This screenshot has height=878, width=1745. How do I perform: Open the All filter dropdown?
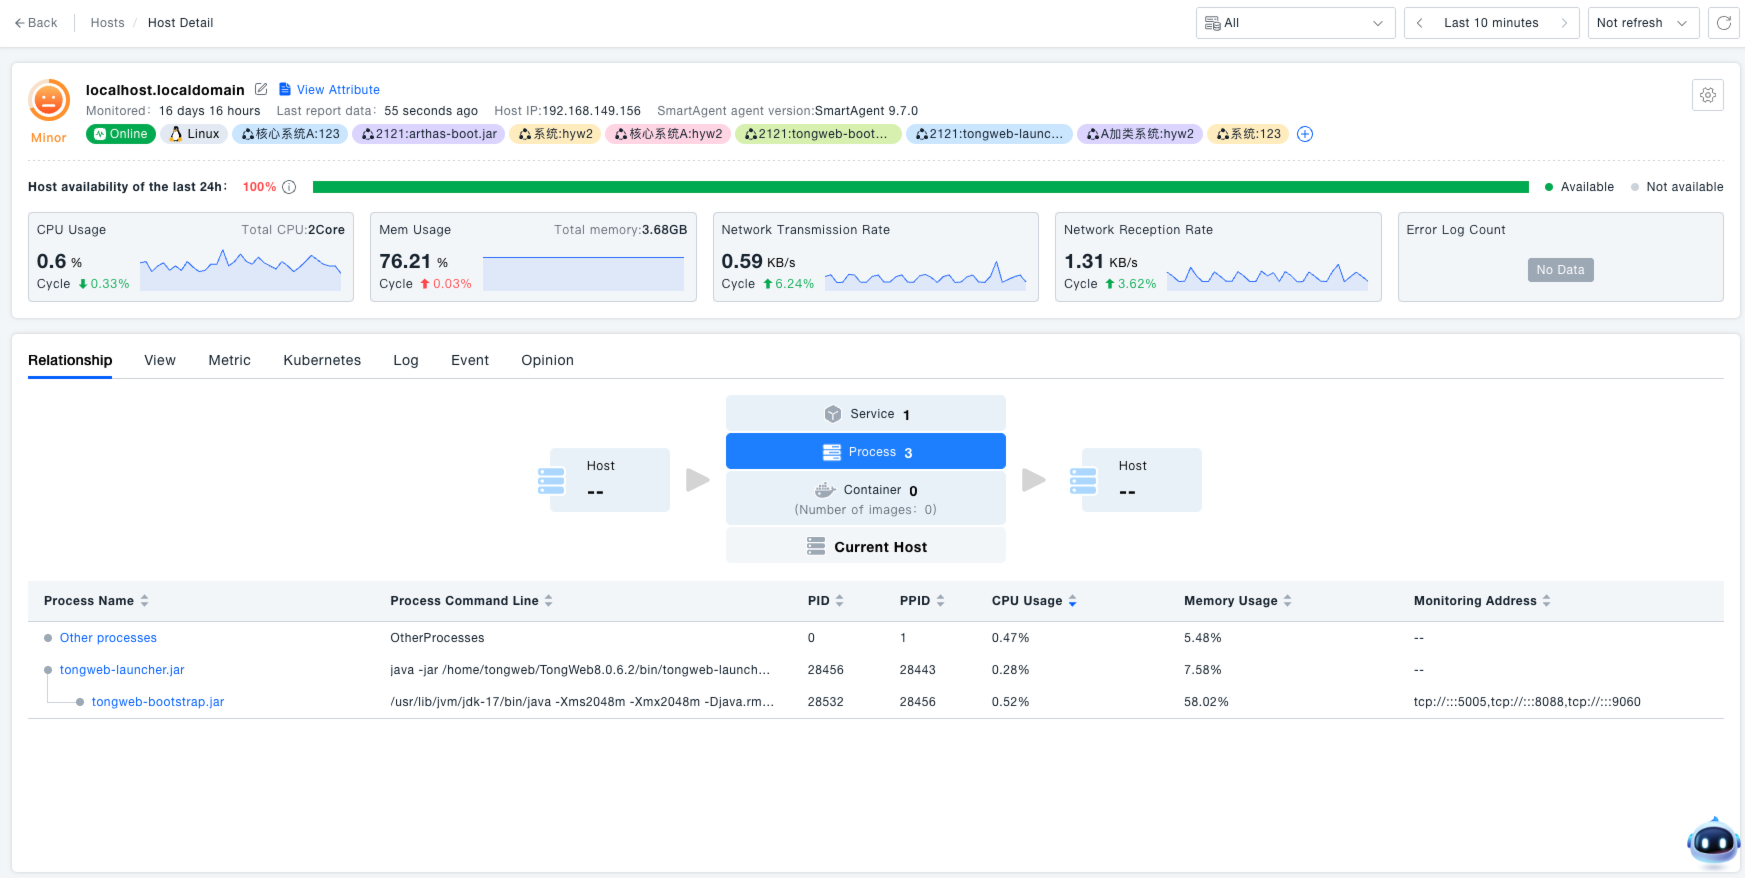(1295, 23)
